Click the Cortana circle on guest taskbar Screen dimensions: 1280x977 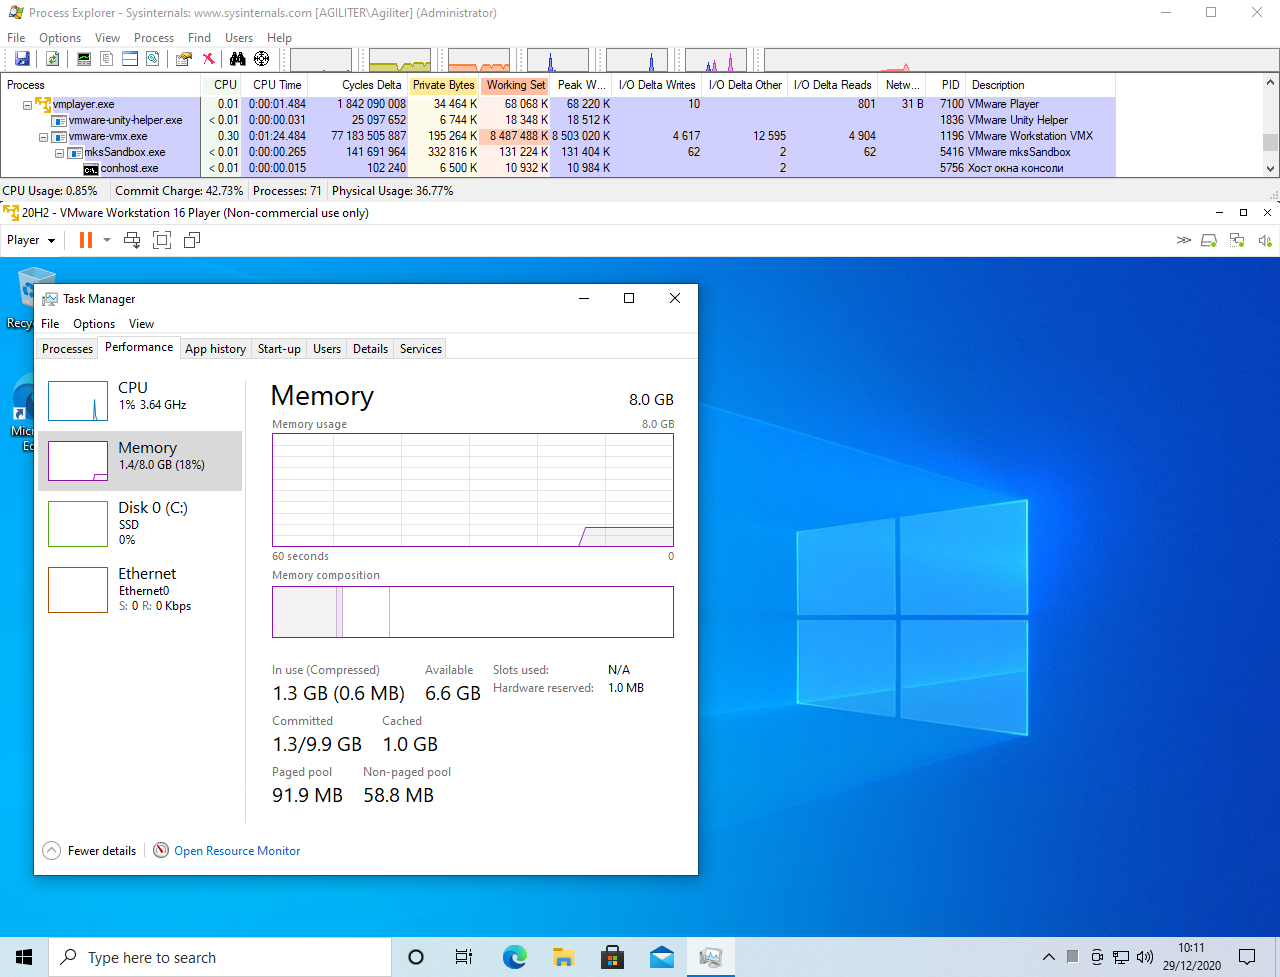point(416,957)
